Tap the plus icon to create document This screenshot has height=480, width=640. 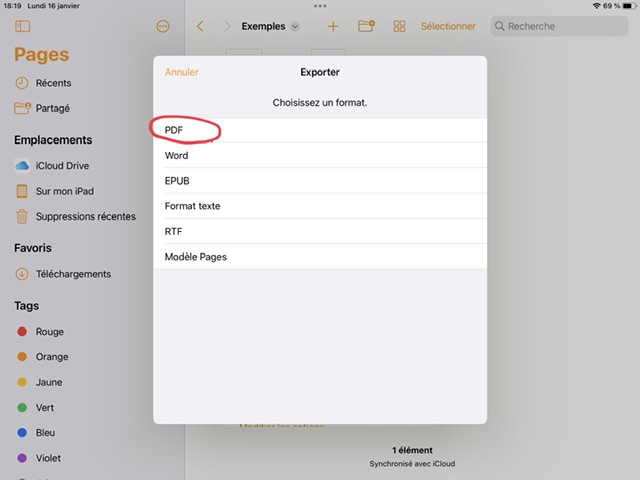point(333,27)
